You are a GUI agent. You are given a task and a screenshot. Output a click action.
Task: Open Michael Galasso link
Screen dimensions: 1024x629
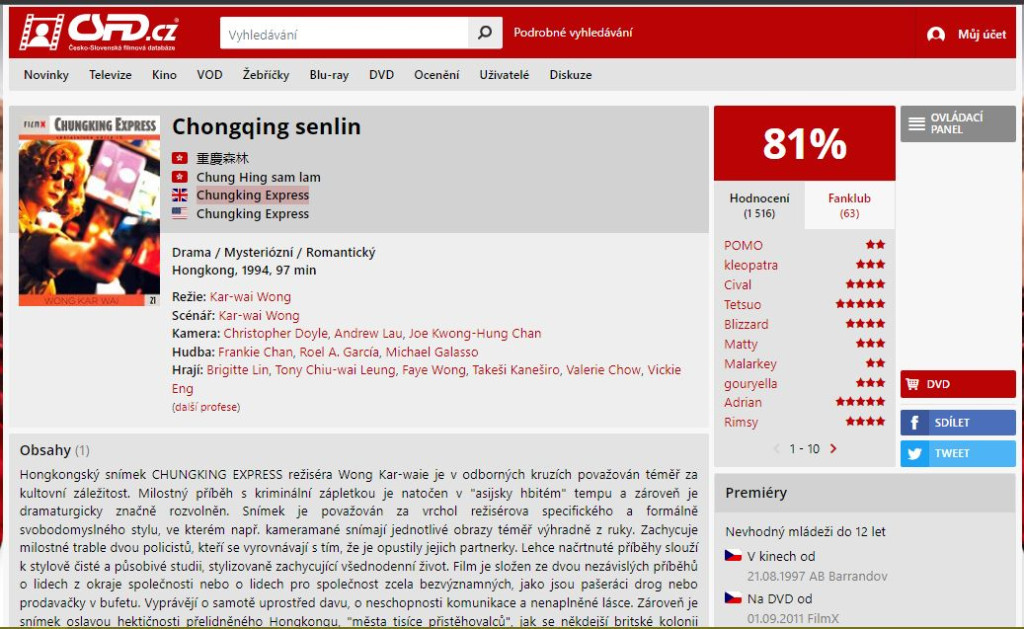point(432,352)
